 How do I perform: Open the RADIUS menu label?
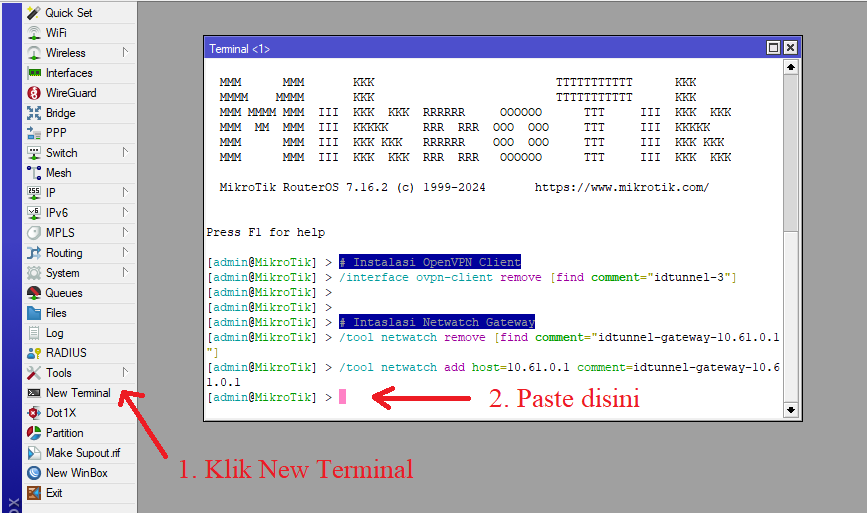click(66, 353)
